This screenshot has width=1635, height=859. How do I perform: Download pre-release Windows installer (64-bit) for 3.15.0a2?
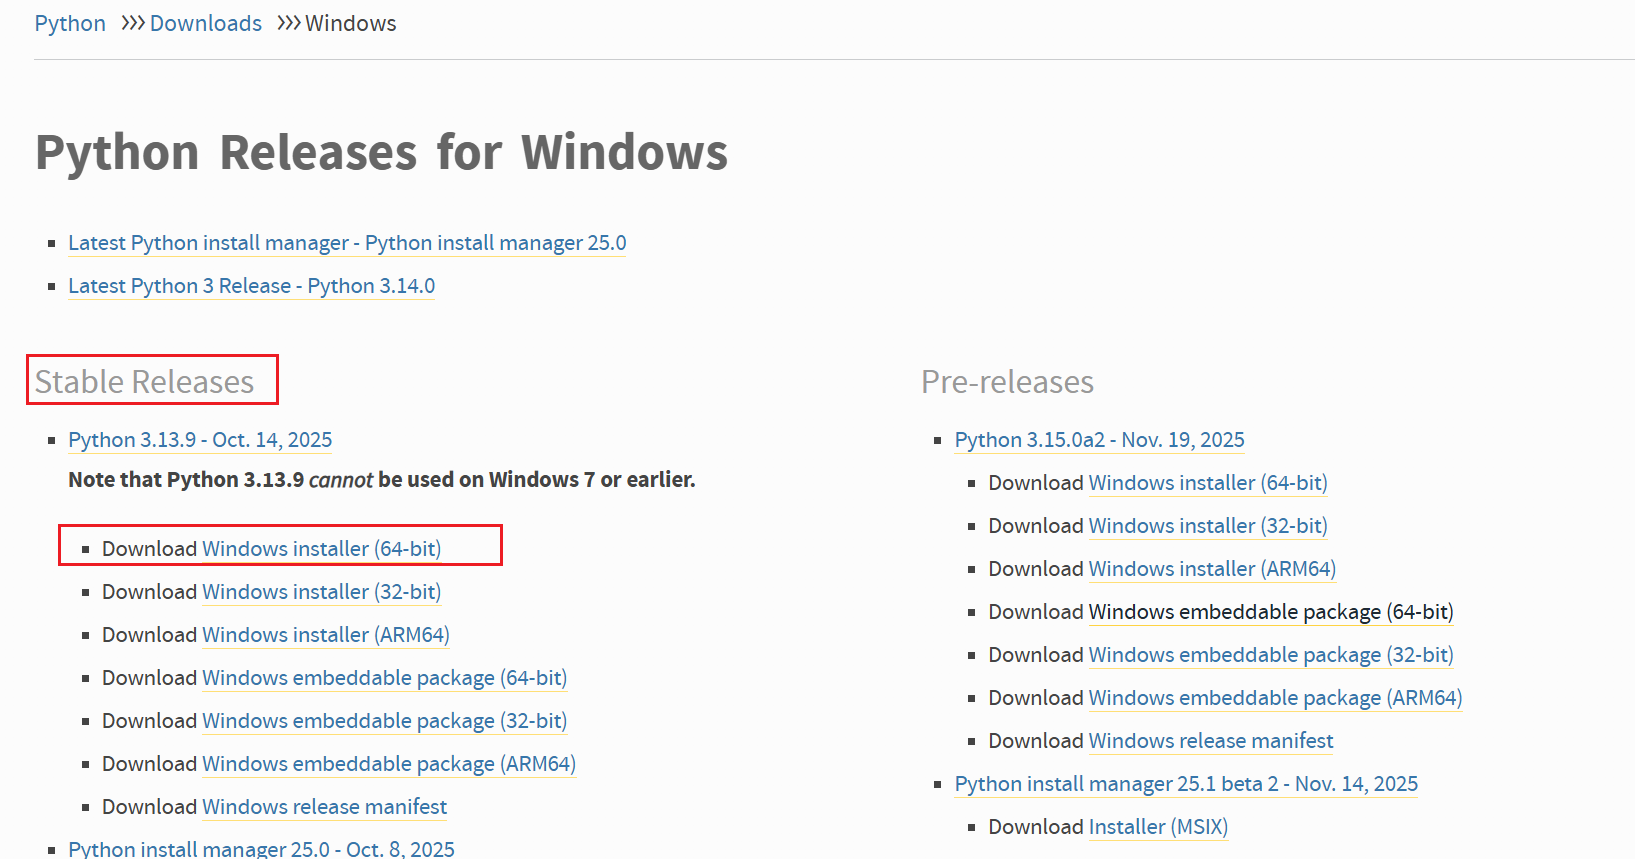coord(1208,483)
